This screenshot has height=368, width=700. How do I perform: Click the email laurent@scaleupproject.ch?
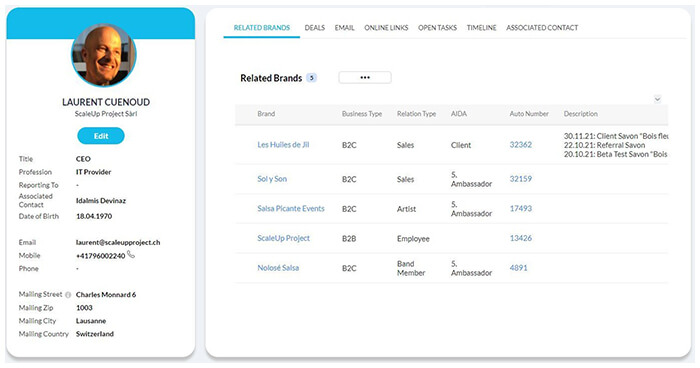118,243
